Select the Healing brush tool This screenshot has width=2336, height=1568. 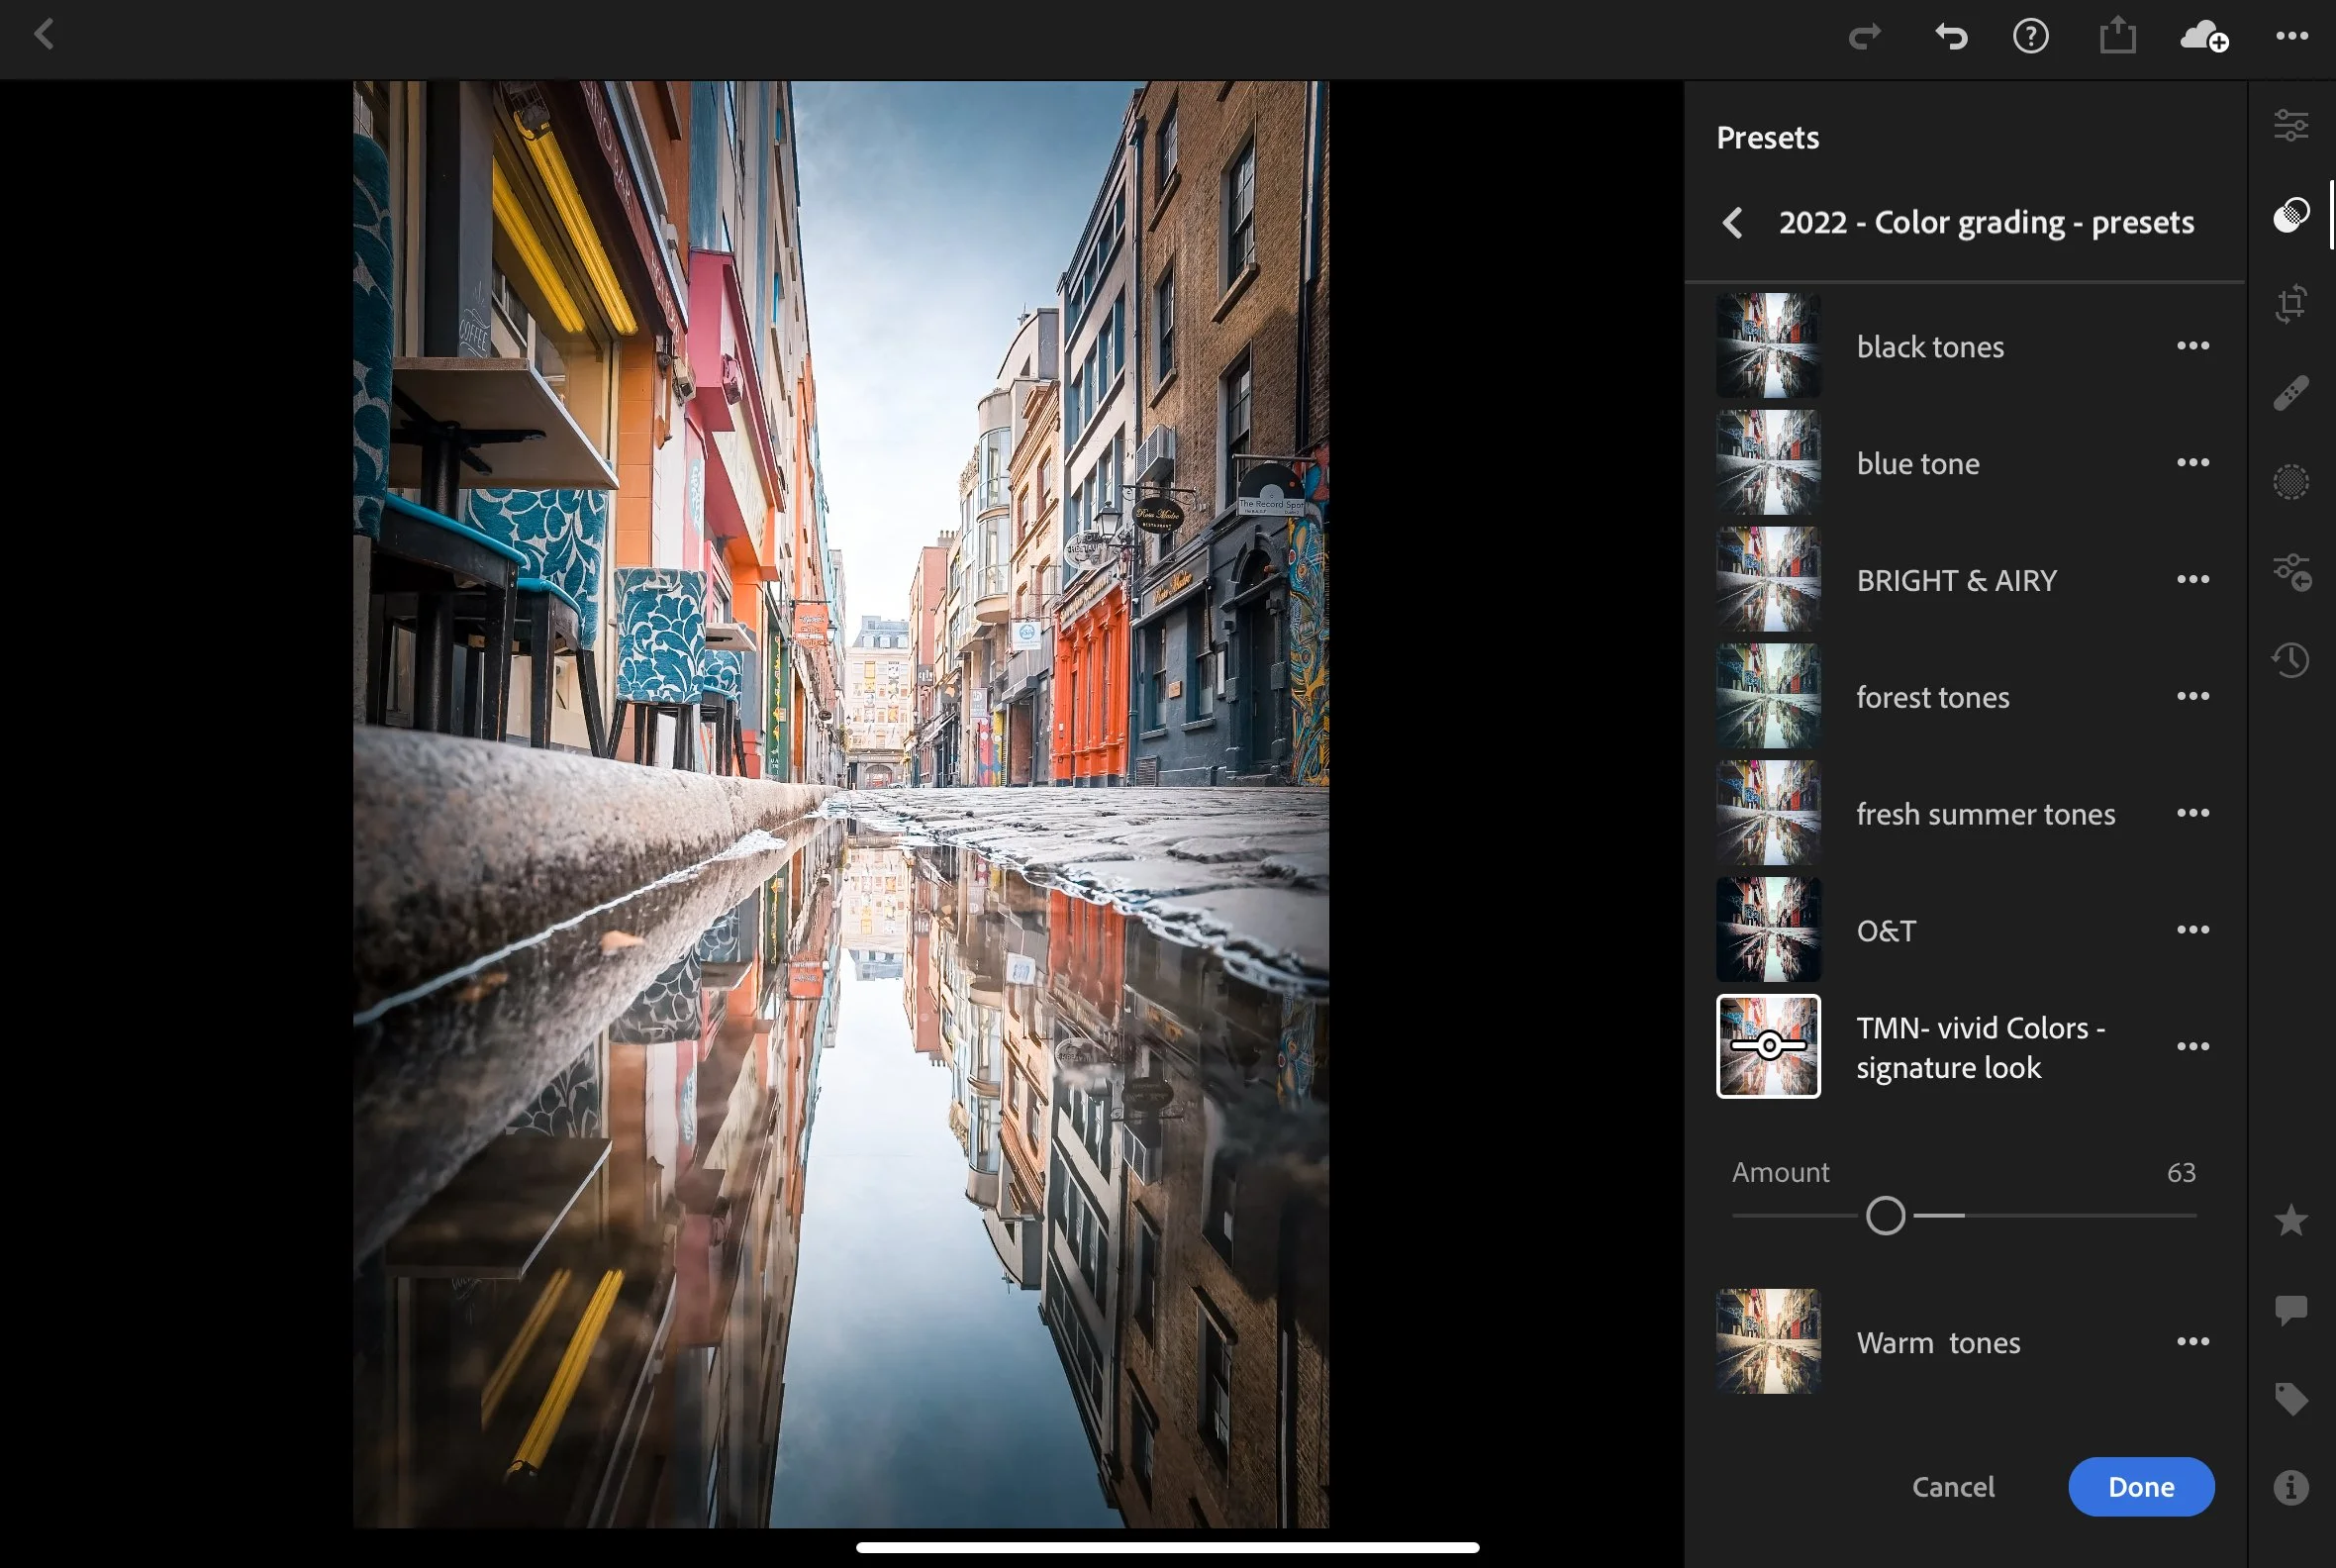pyautogui.click(x=2290, y=393)
